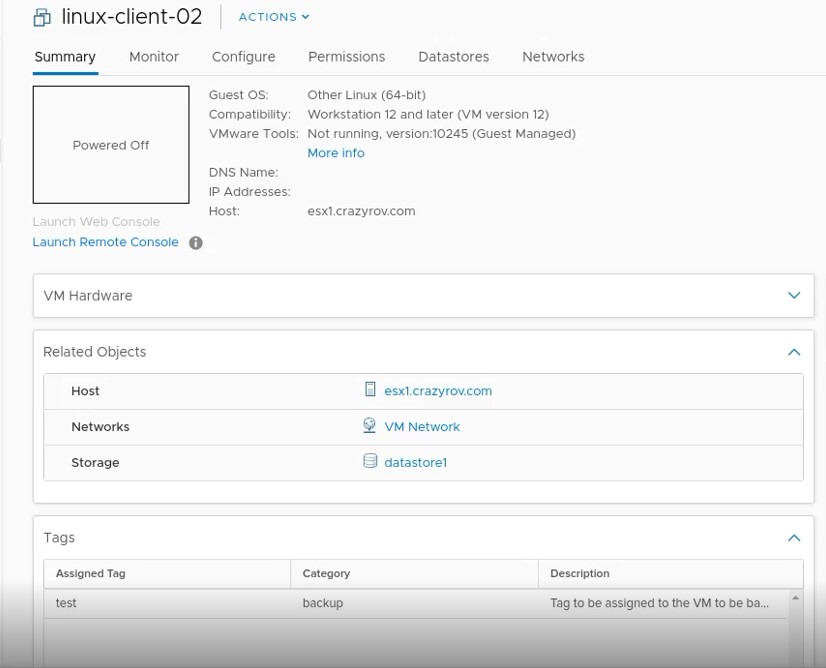The height and width of the screenshot is (668, 826).
Task: Expand the VM Hardware panel
Action: click(x=794, y=295)
